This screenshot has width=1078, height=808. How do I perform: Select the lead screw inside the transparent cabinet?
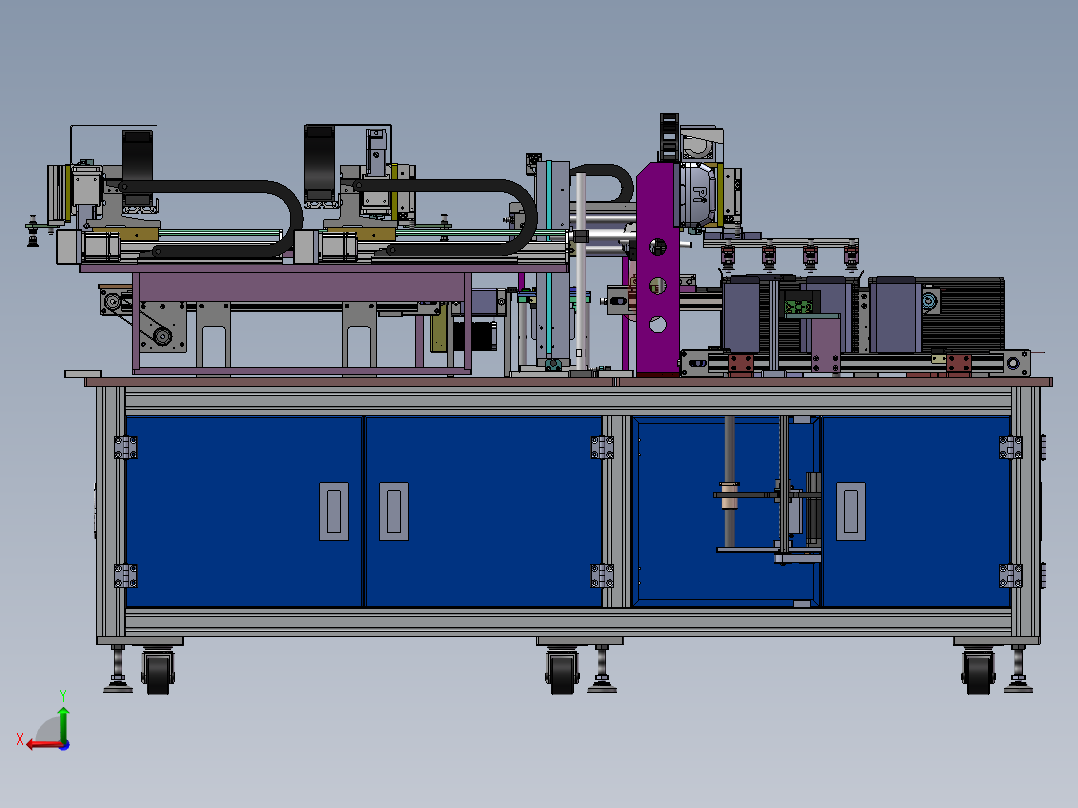click(784, 483)
